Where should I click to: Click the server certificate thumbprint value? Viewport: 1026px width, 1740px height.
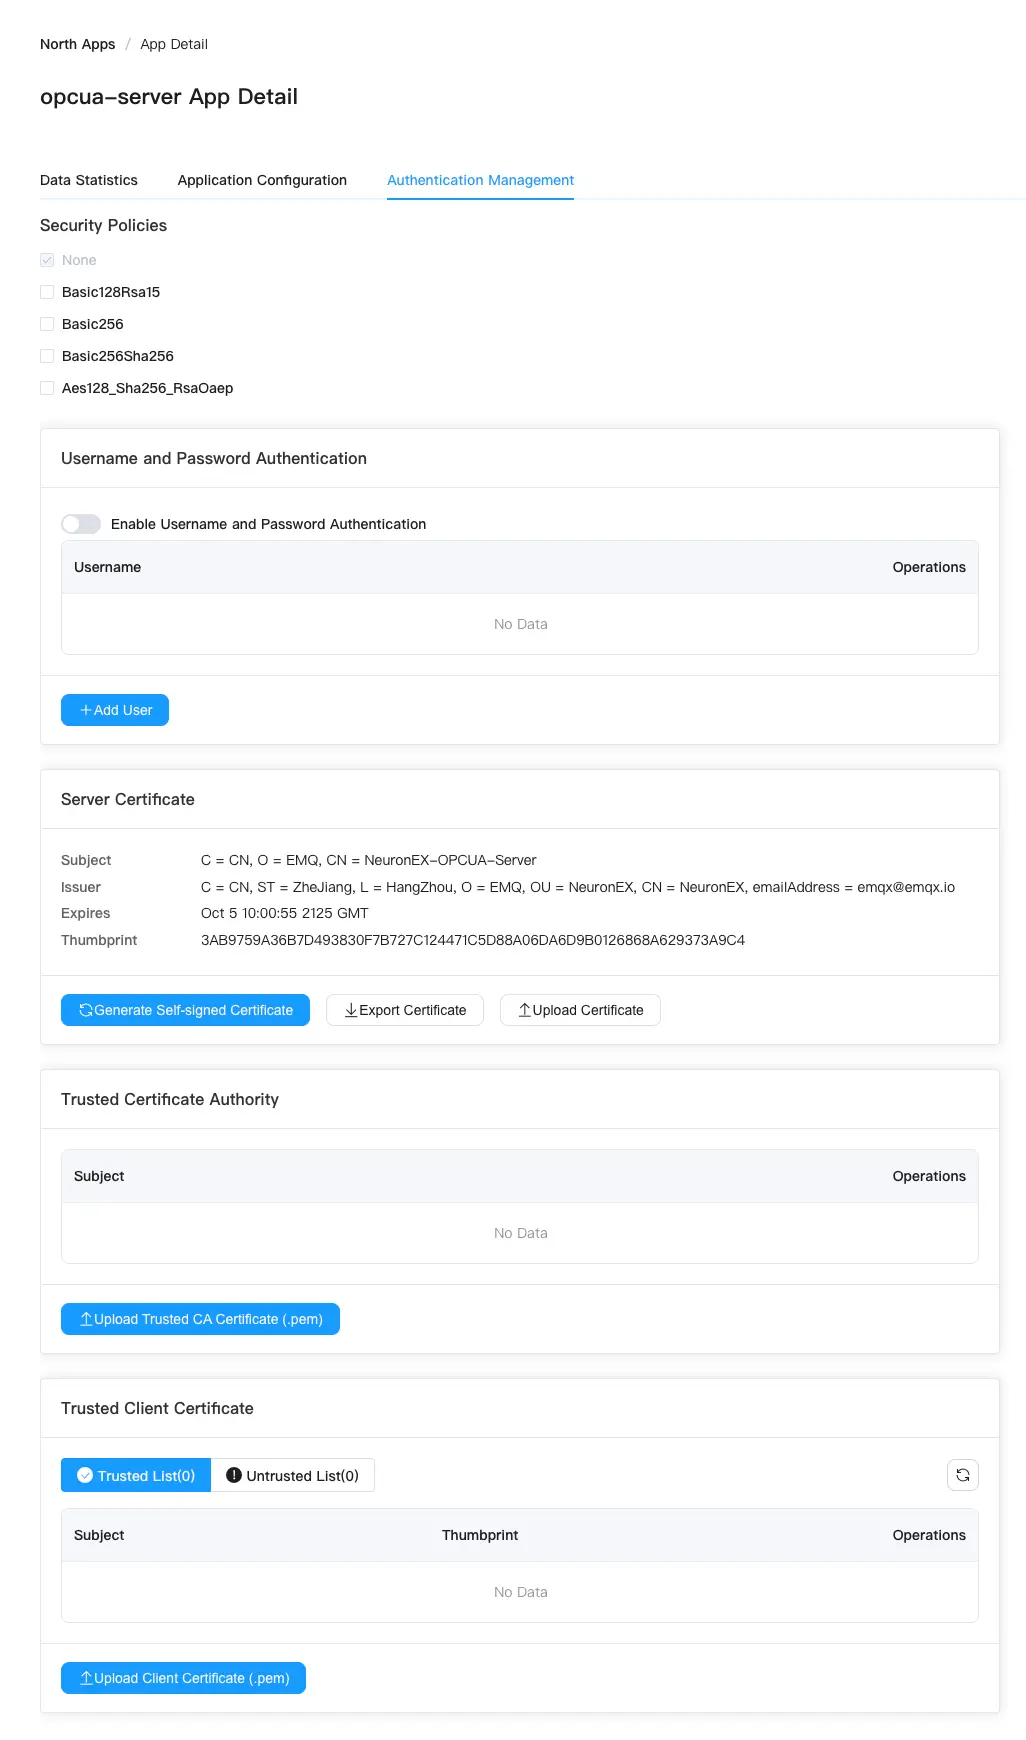(472, 940)
